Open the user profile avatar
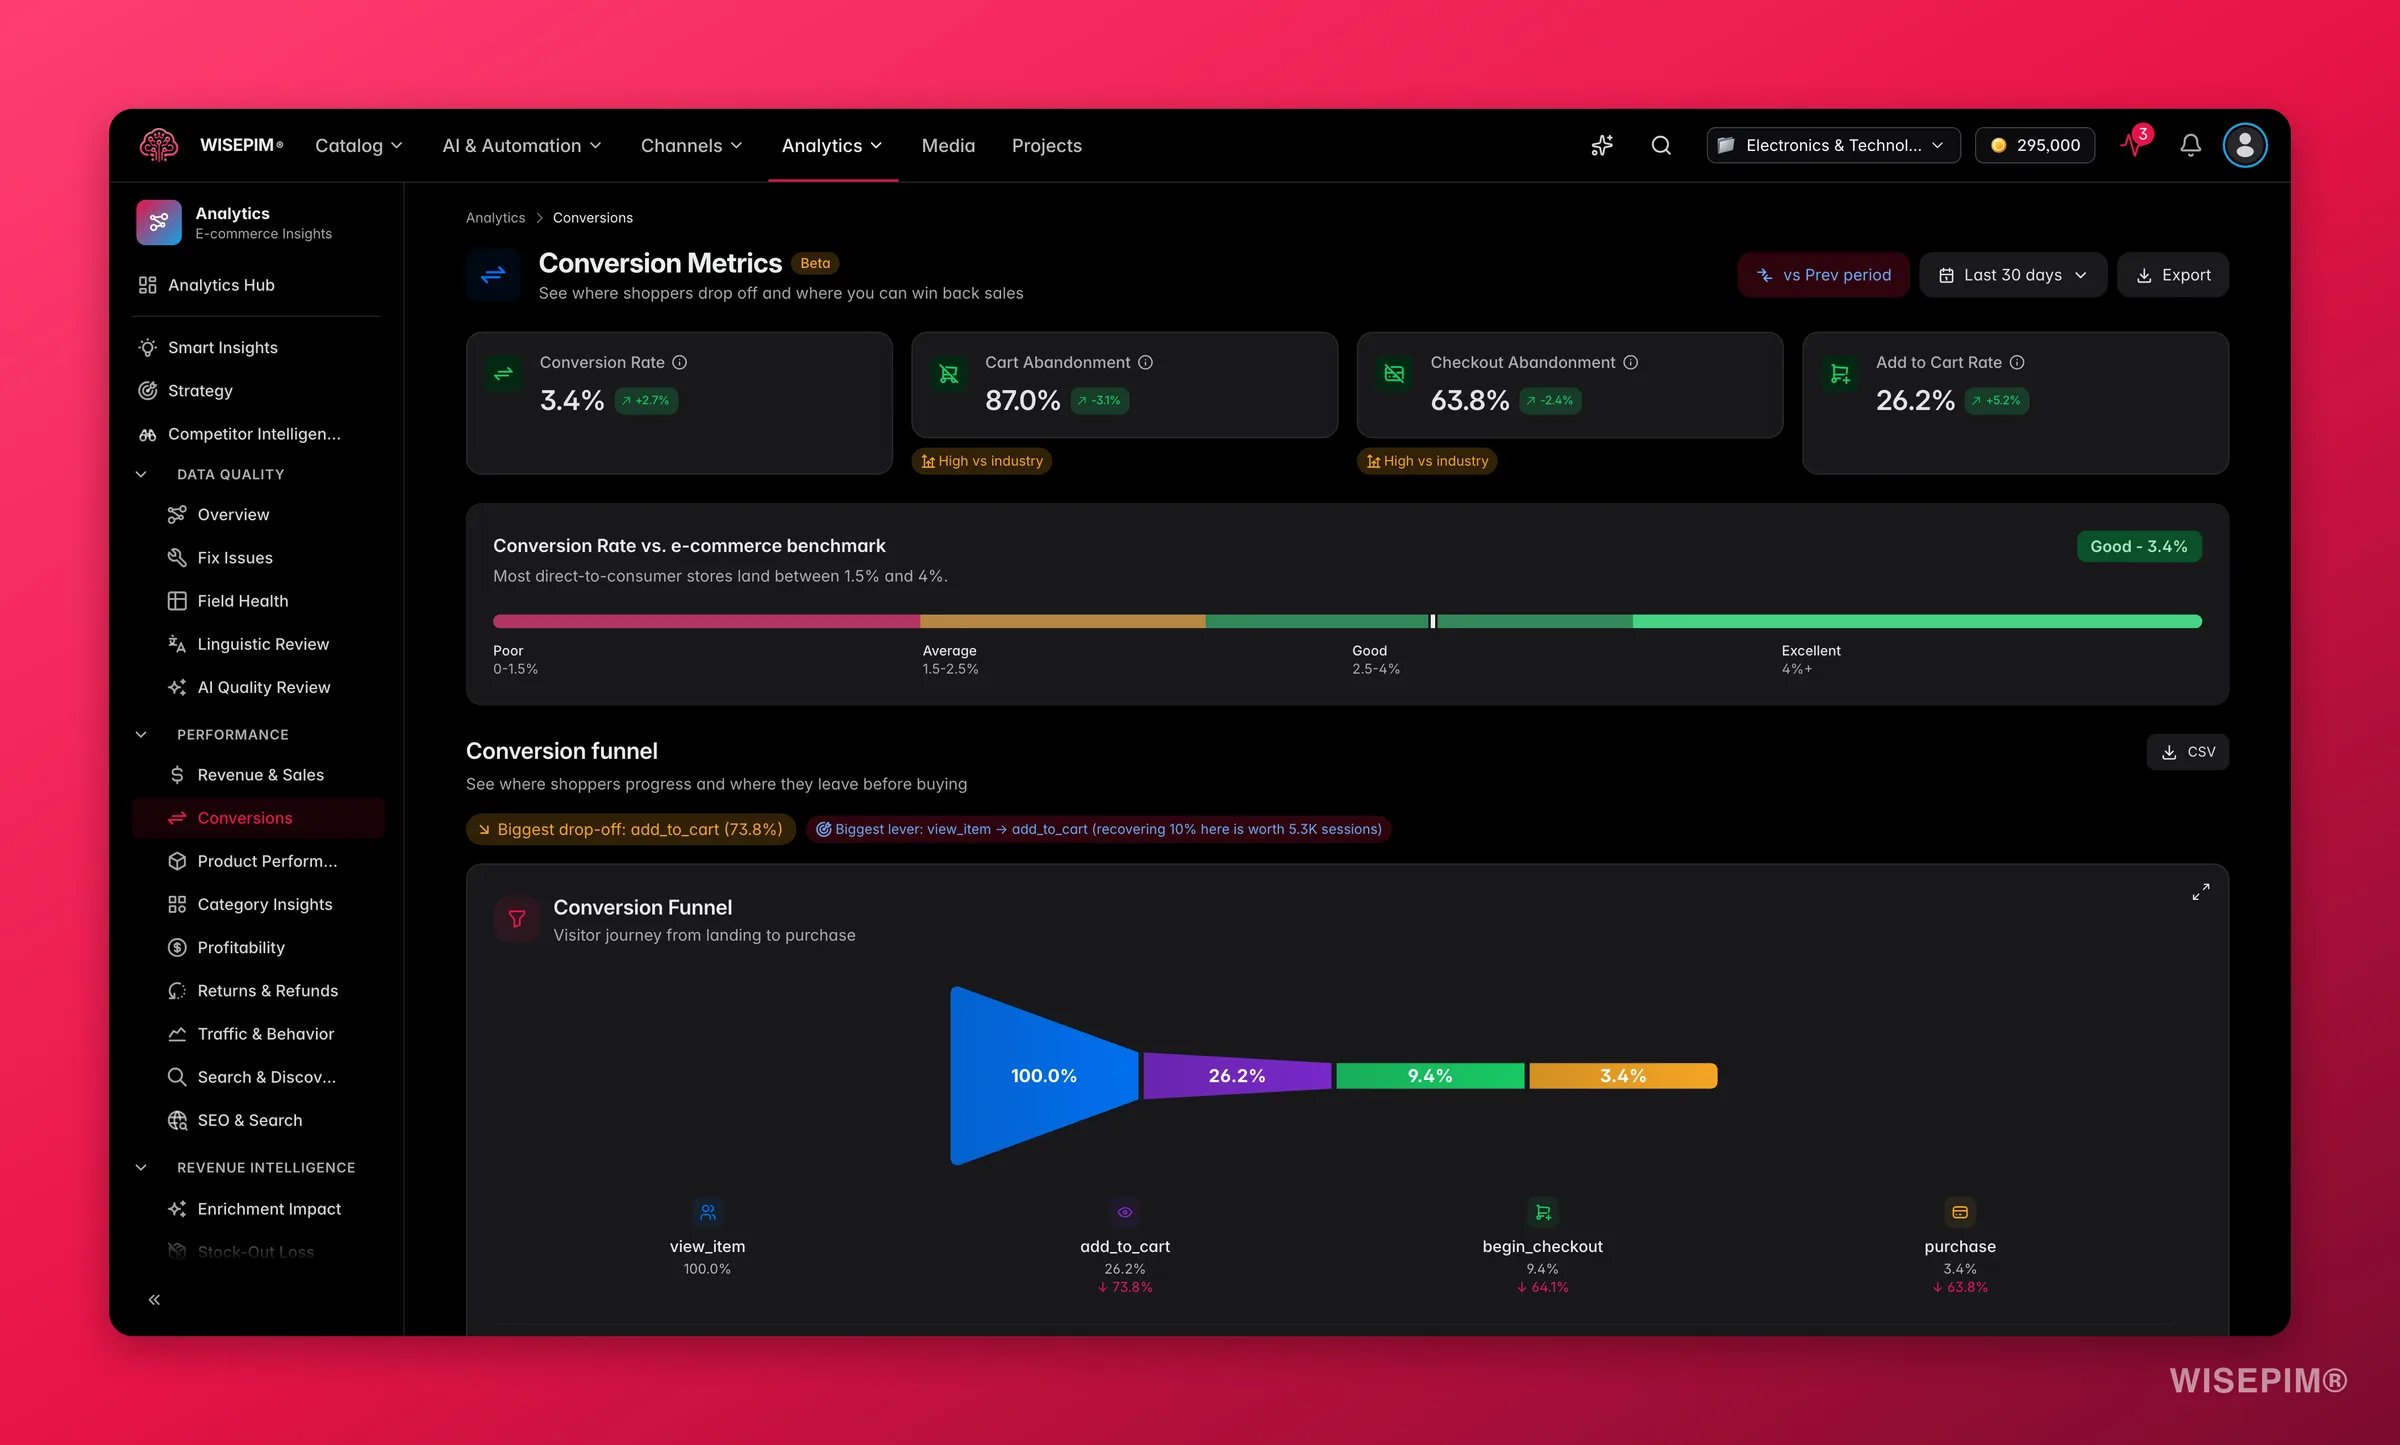 [x=2245, y=145]
